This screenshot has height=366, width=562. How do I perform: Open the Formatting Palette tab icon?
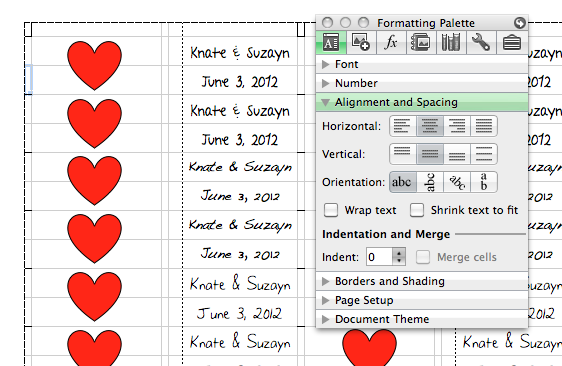[x=331, y=43]
